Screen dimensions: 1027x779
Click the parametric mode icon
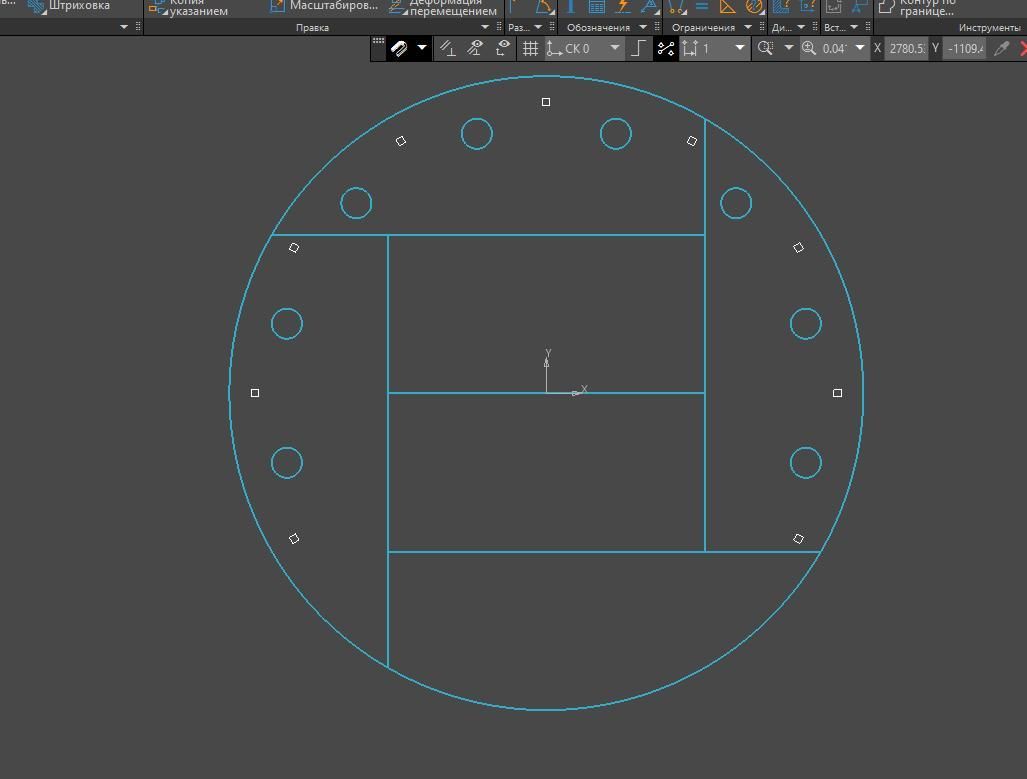click(666, 48)
